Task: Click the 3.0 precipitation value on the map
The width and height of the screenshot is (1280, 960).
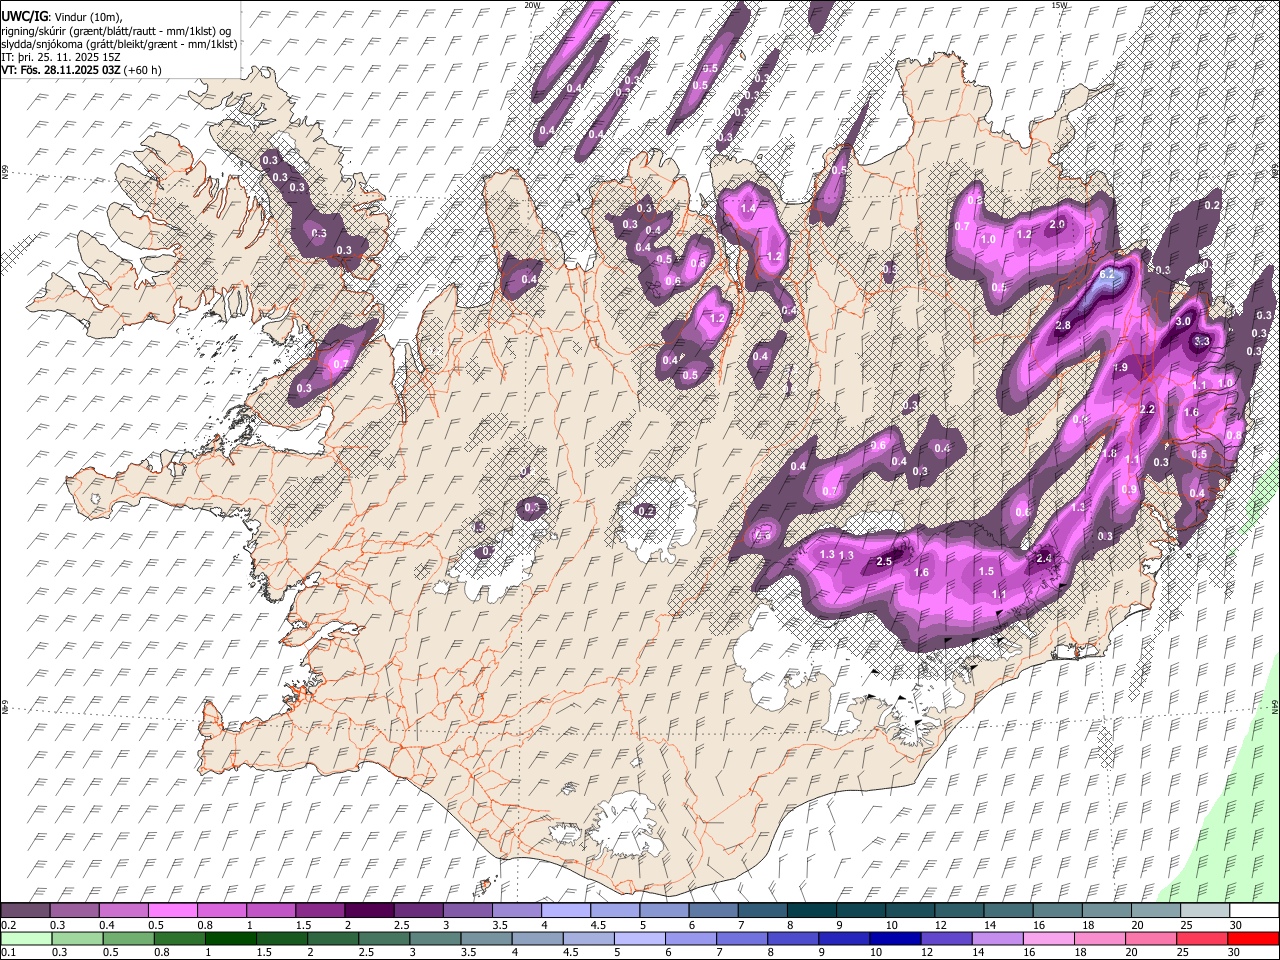Action: point(1183,321)
